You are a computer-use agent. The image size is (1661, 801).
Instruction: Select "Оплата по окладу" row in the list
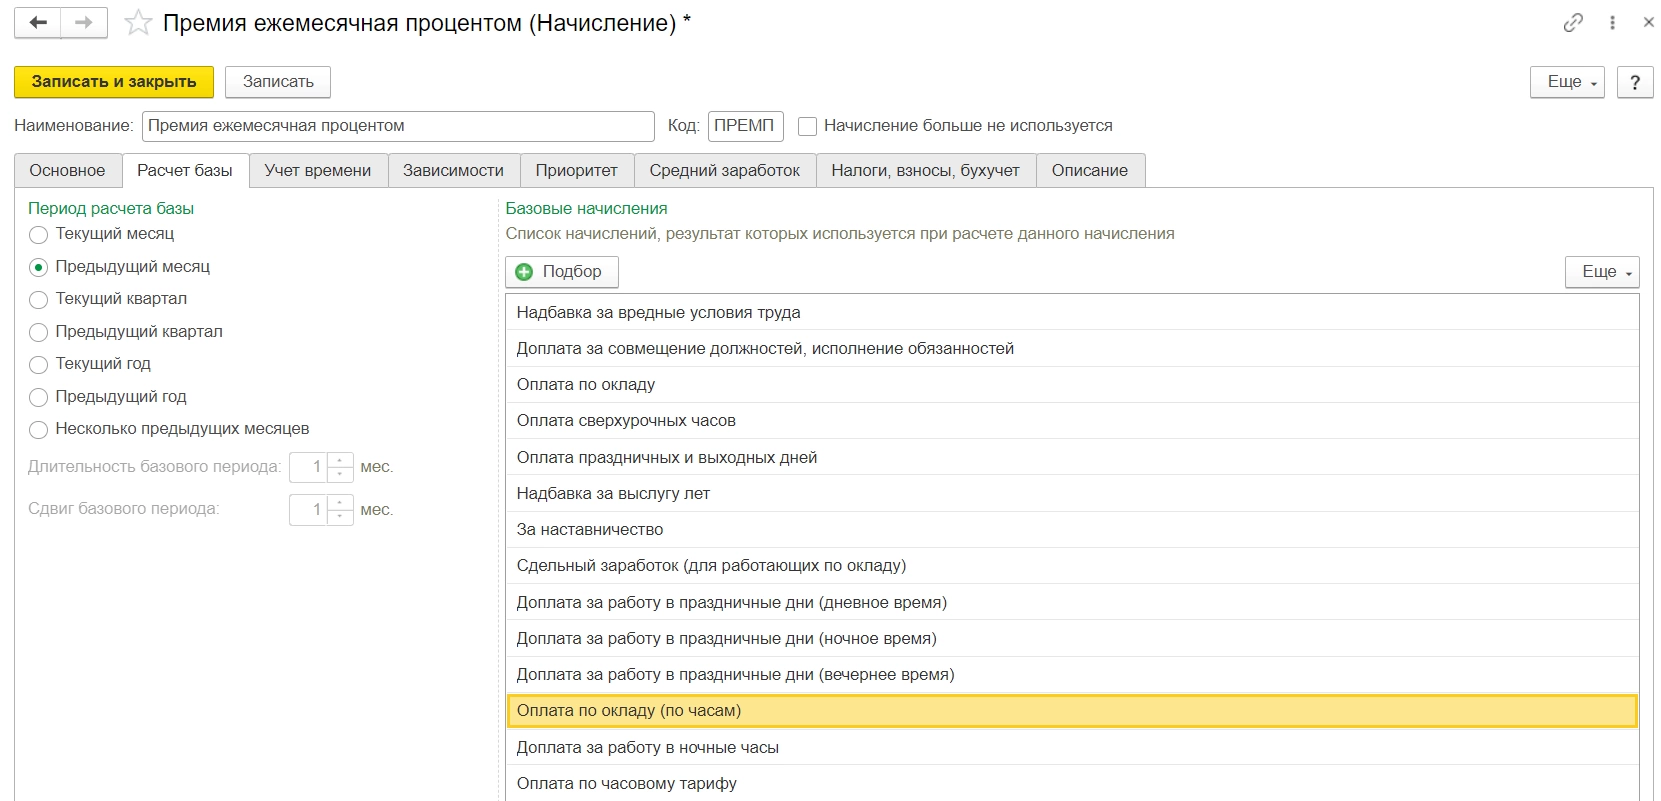(586, 385)
